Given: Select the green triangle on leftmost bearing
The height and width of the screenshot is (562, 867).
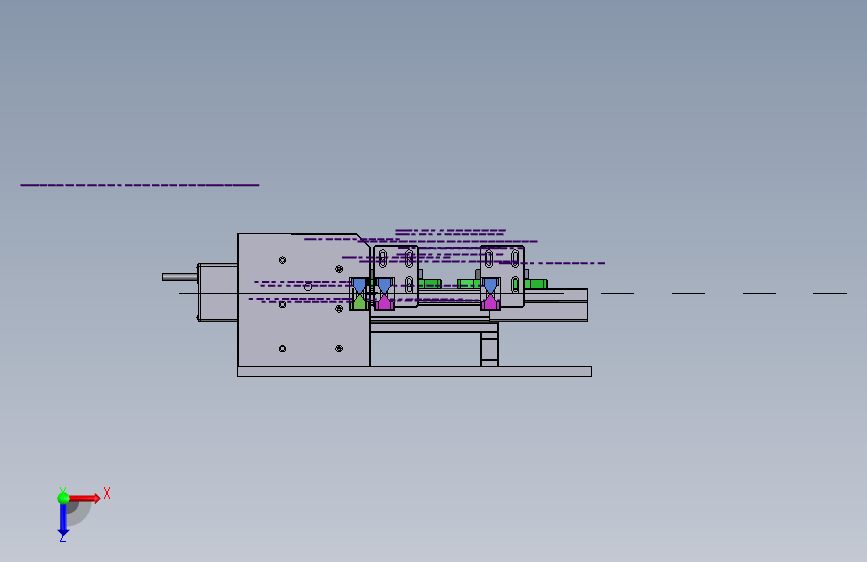Looking at the screenshot, I should pos(359,302).
